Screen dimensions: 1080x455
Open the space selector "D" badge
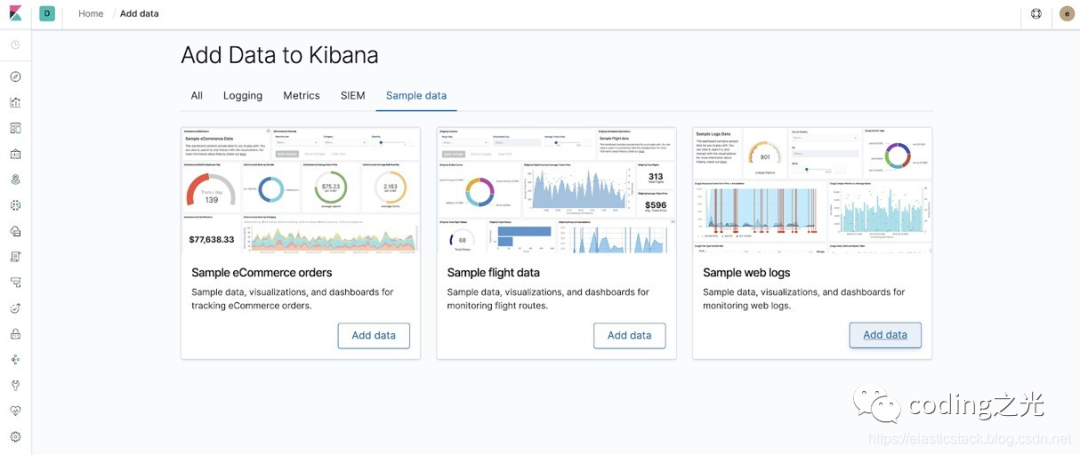tap(47, 14)
